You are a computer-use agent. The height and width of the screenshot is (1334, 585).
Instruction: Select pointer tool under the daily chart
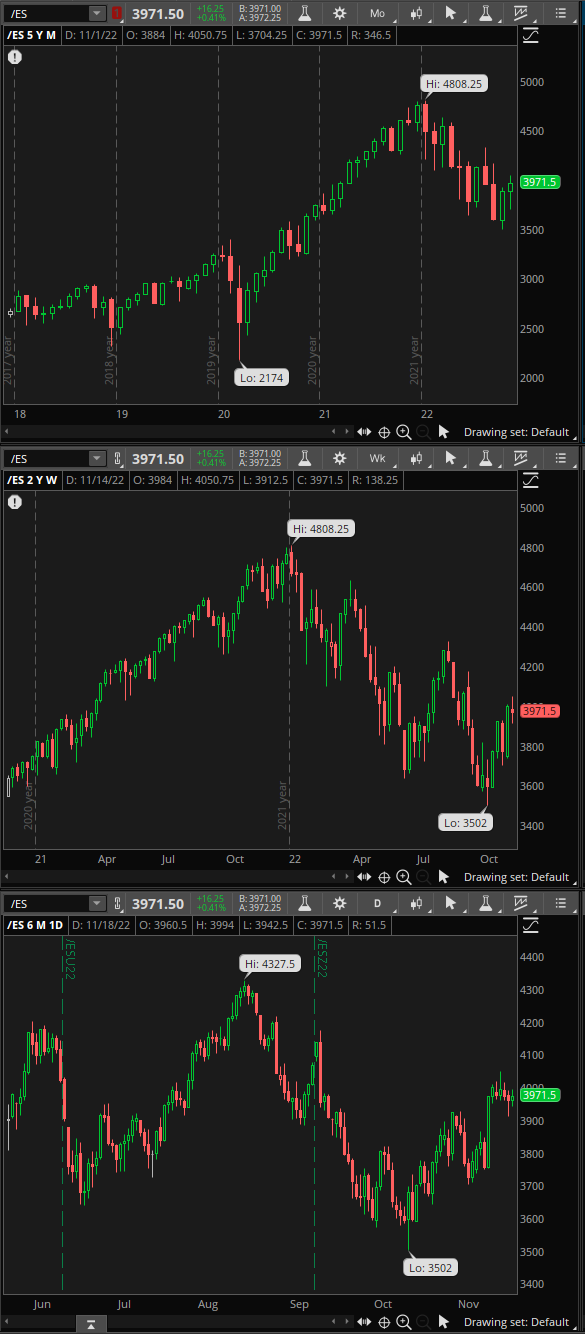(x=445, y=1322)
